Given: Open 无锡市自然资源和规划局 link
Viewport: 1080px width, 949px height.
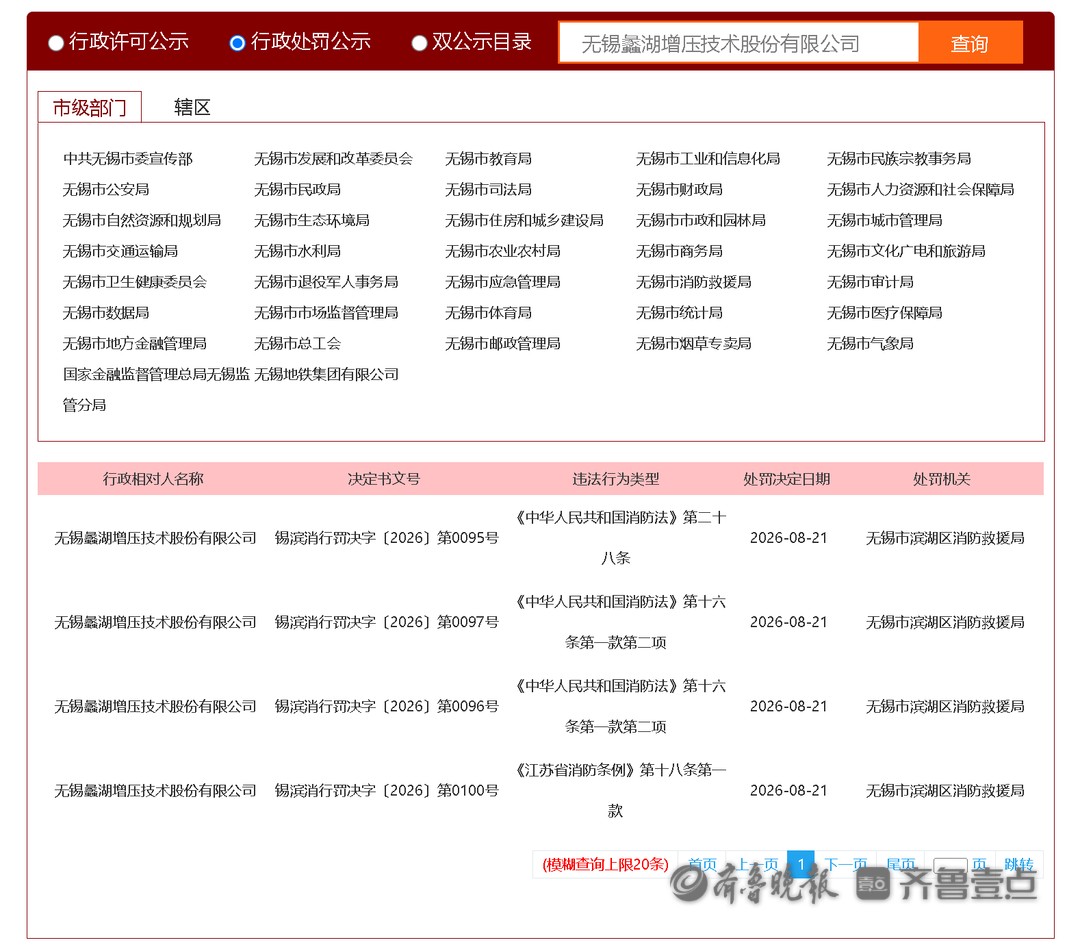Looking at the screenshot, I should 142,220.
